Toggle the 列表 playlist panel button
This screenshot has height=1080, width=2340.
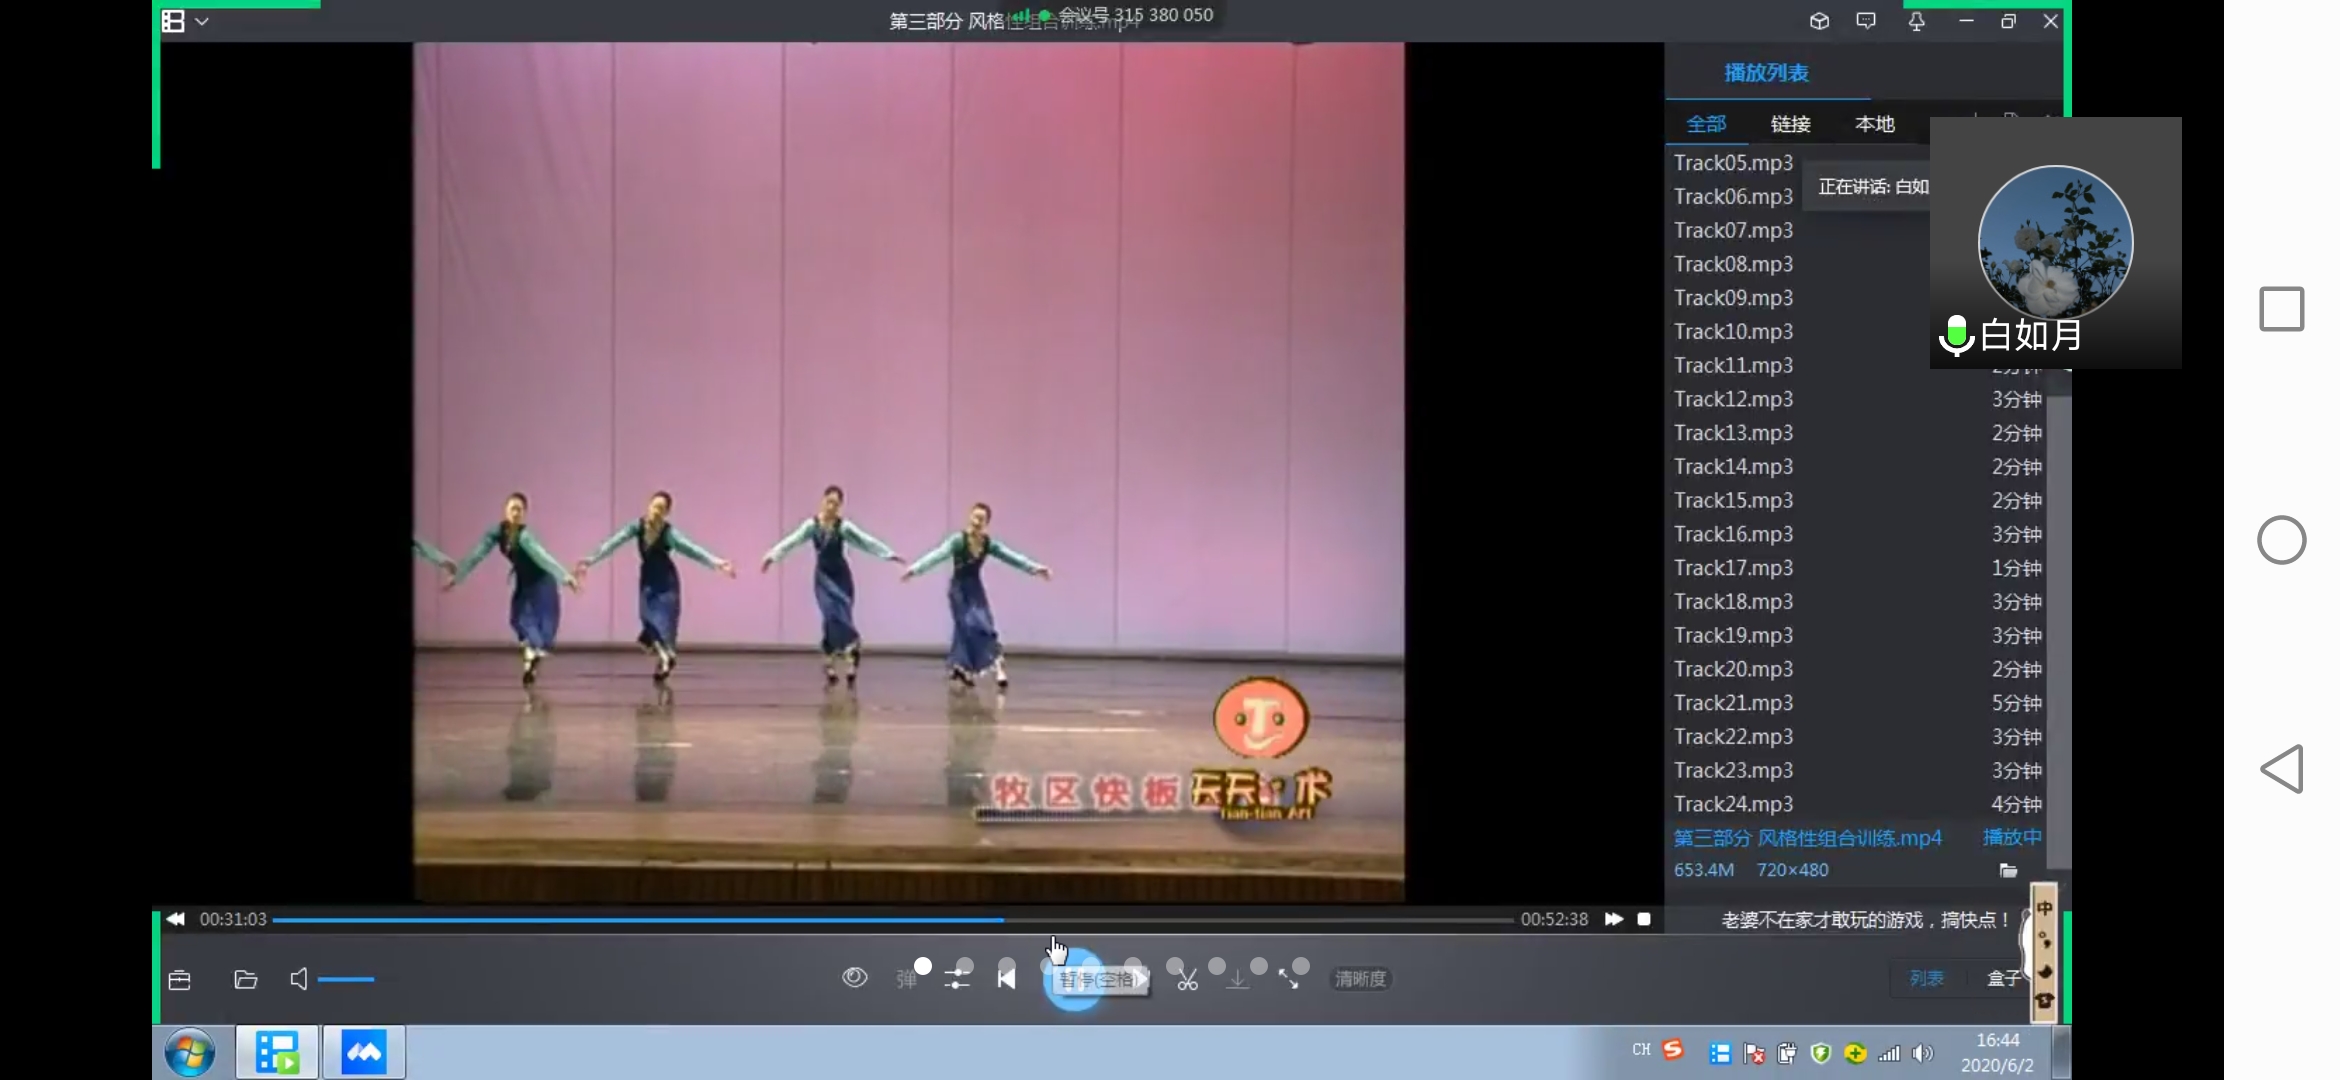pyautogui.click(x=1926, y=978)
